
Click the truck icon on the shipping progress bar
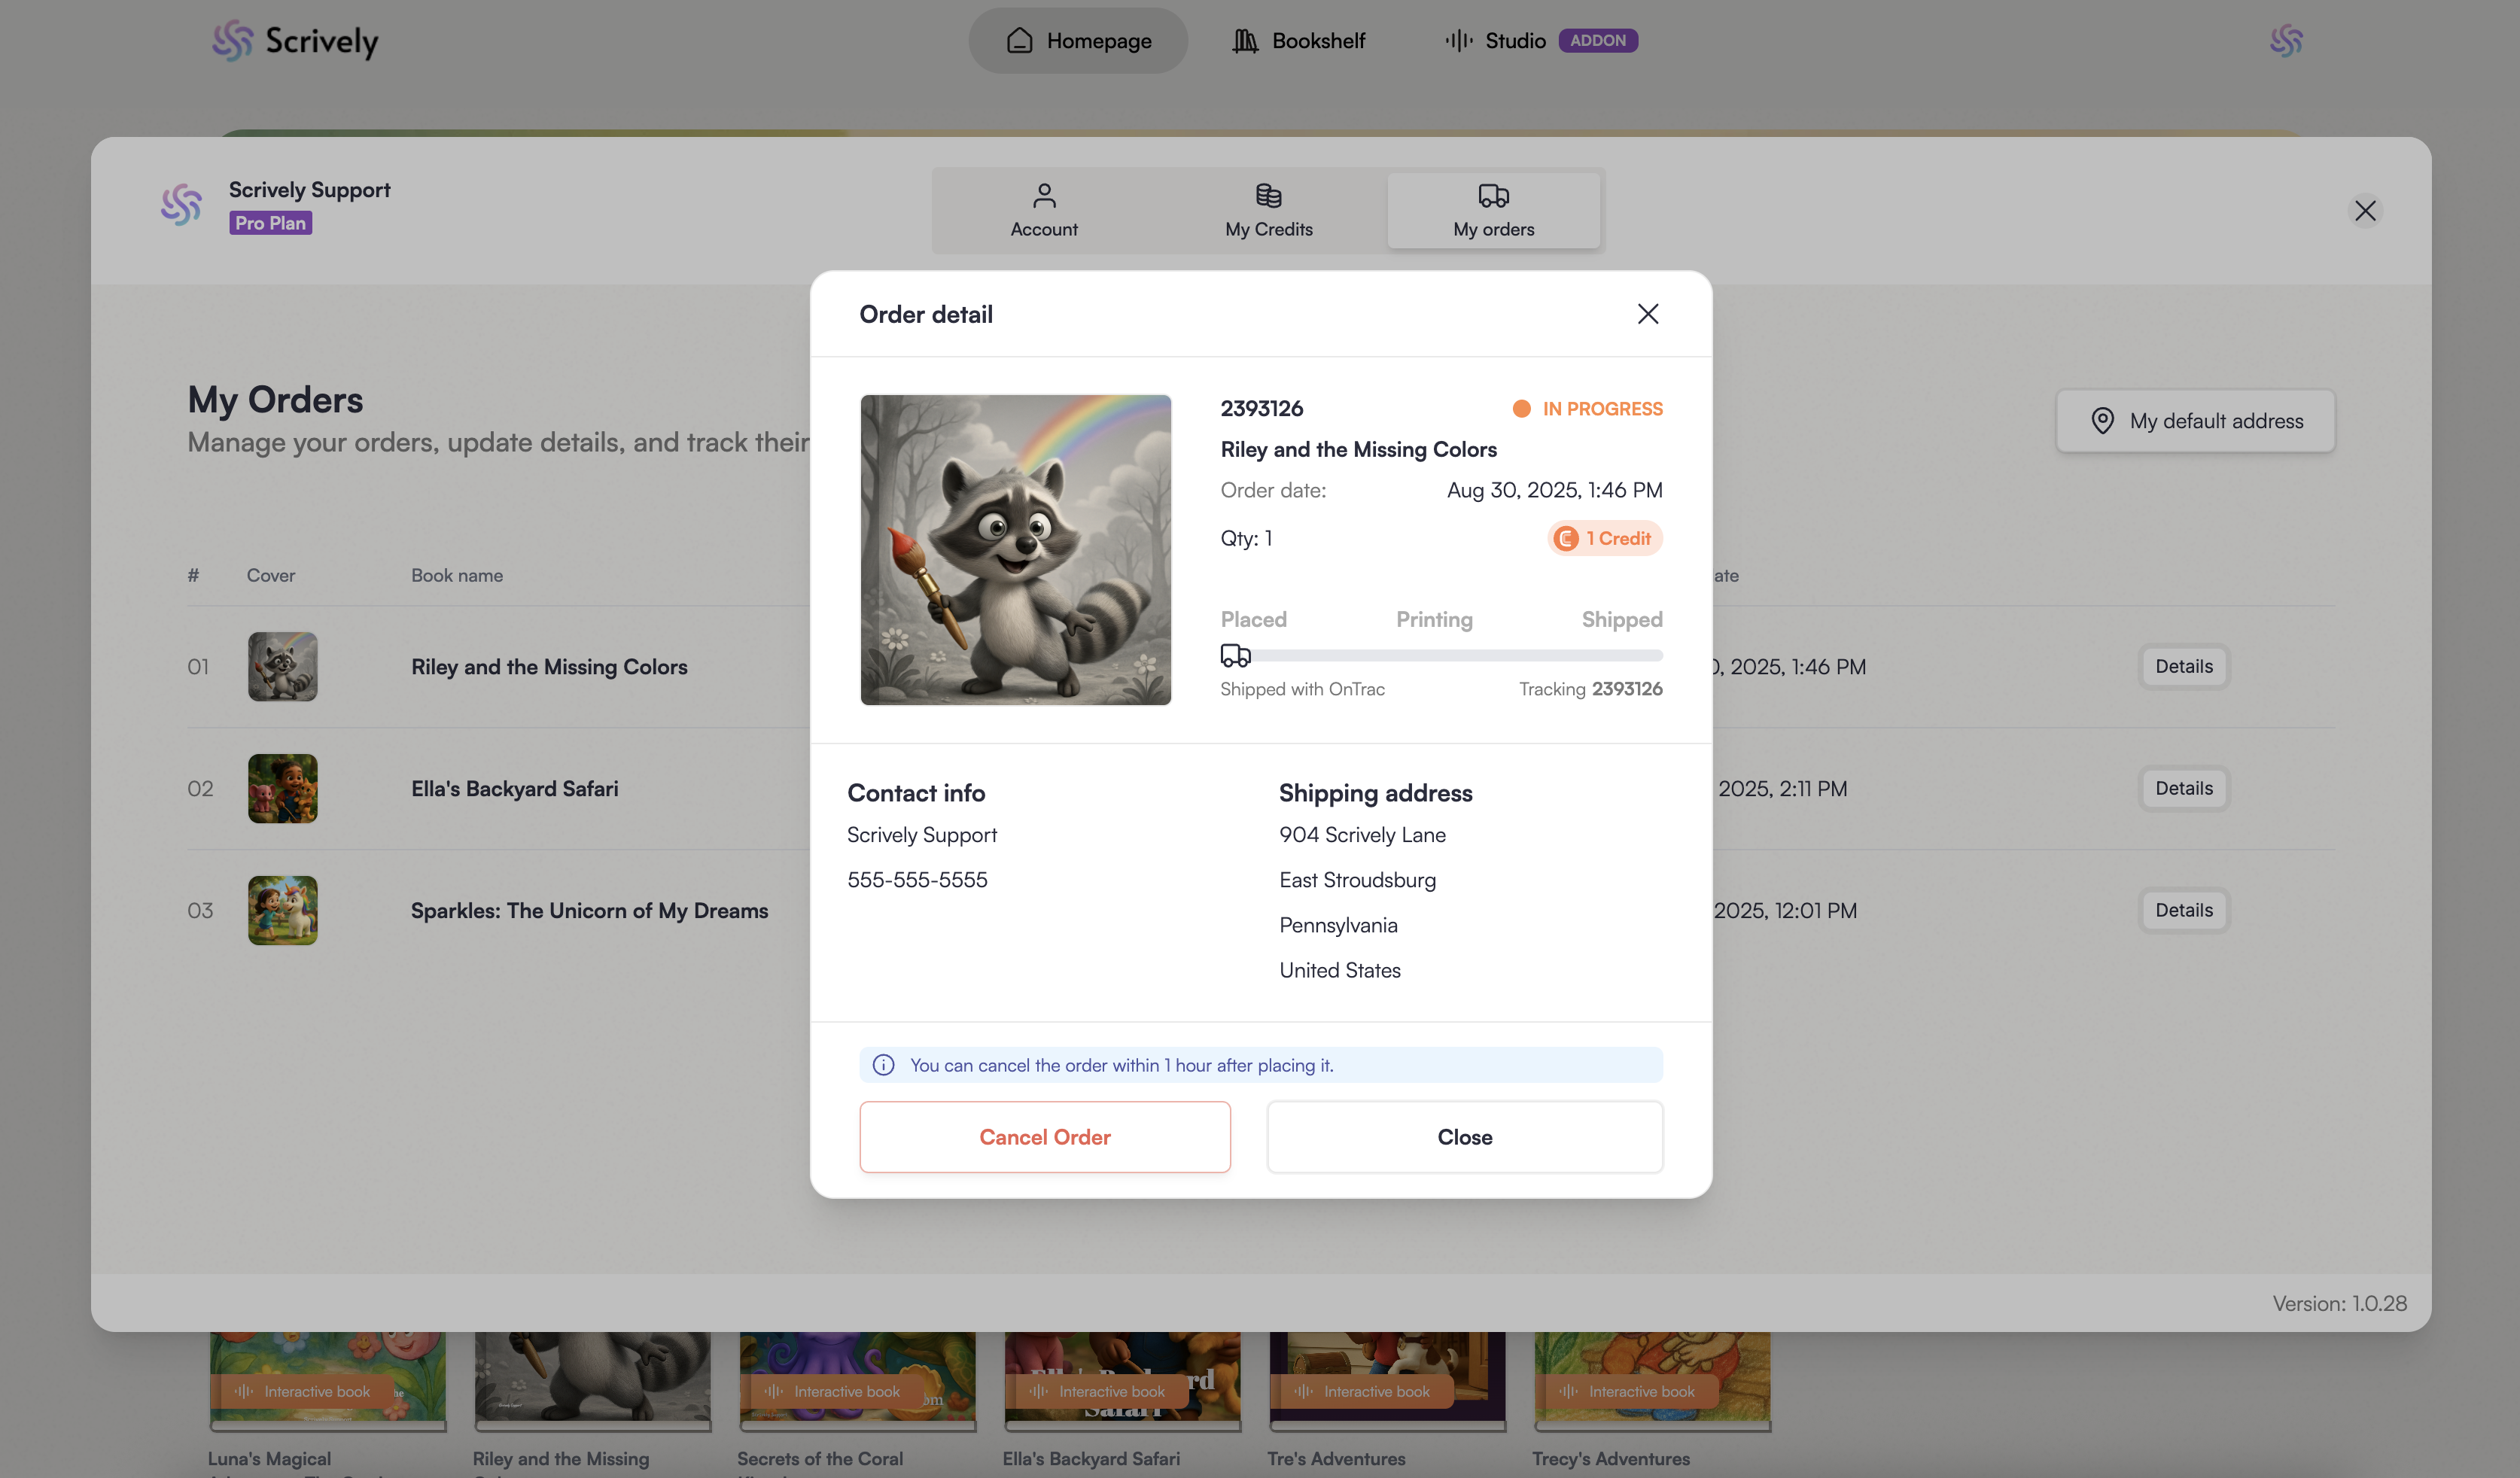(x=1235, y=655)
